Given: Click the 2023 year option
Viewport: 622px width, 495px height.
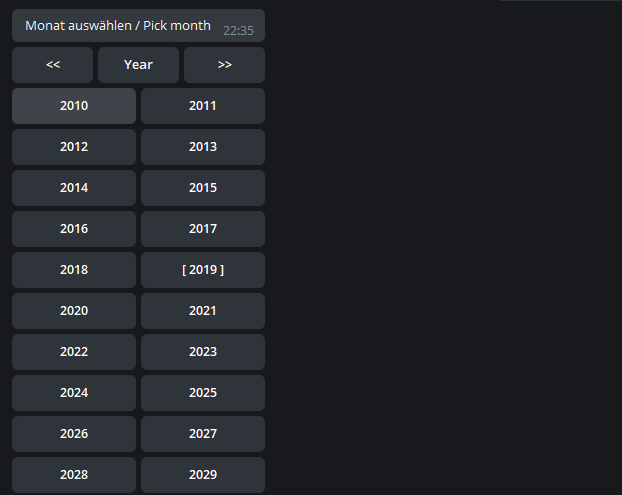Looking at the screenshot, I should pyautogui.click(x=203, y=352).
